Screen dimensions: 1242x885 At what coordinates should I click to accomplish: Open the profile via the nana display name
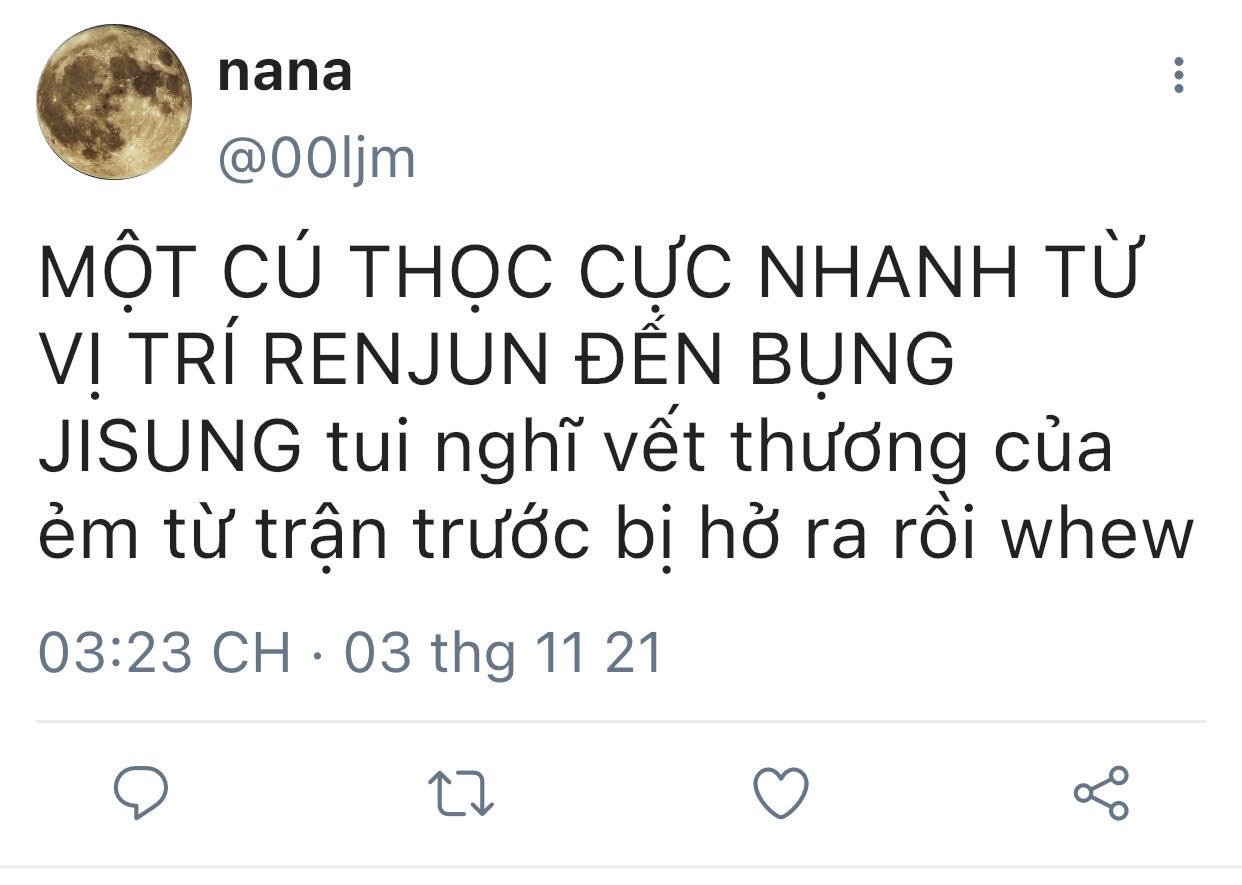pos(285,72)
